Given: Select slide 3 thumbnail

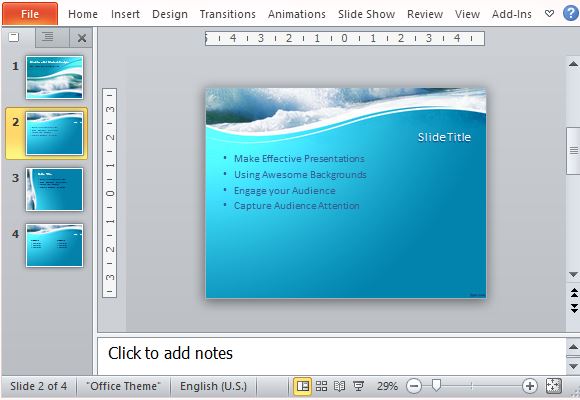Looking at the screenshot, I should 54,189.
